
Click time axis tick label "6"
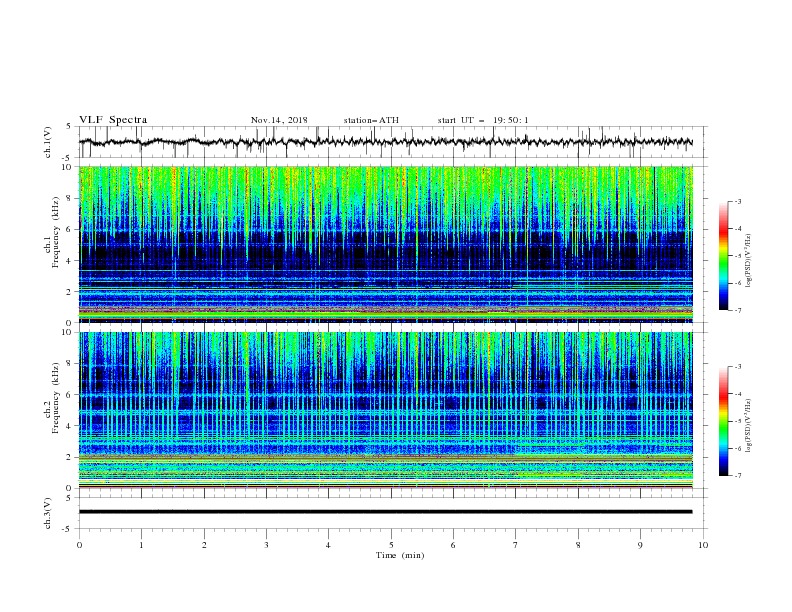tap(453, 545)
